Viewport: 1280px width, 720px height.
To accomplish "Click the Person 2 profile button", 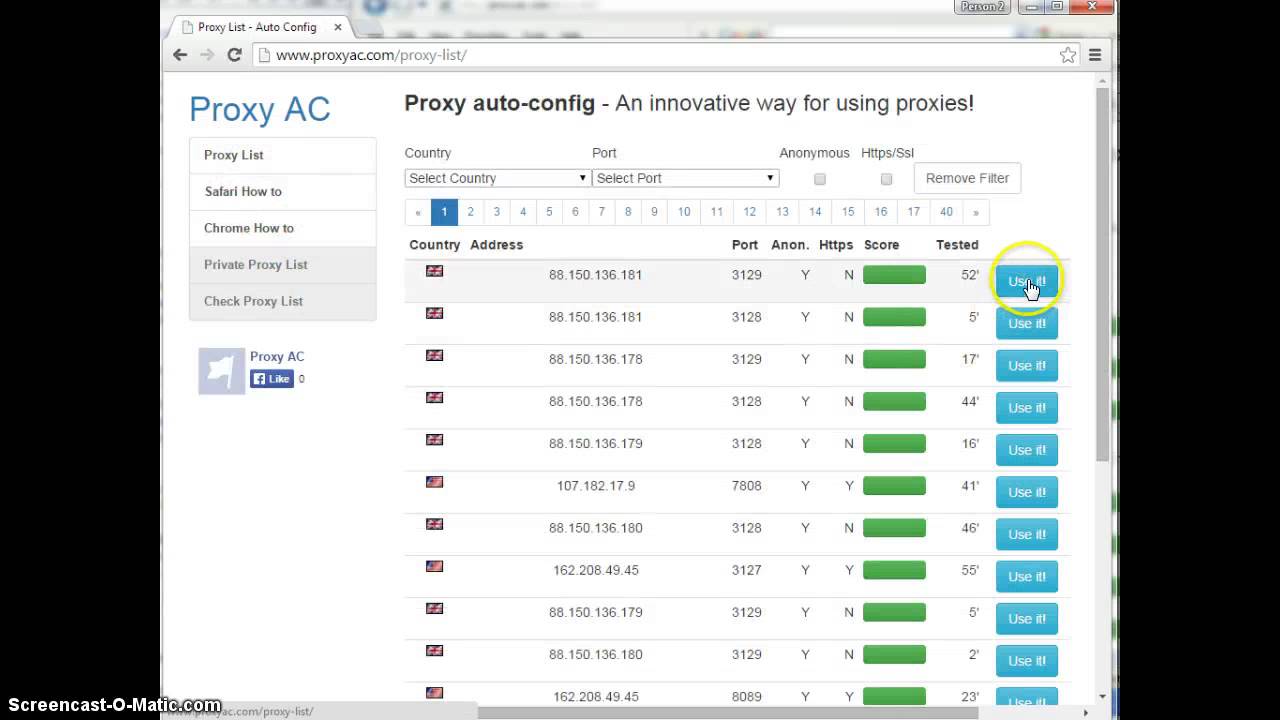I will click(x=981, y=7).
